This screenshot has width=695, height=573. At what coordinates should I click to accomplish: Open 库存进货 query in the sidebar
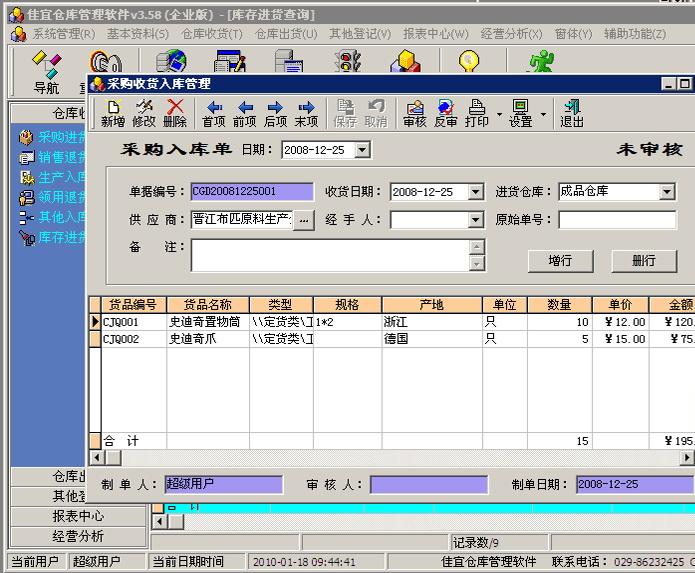[x=52, y=238]
